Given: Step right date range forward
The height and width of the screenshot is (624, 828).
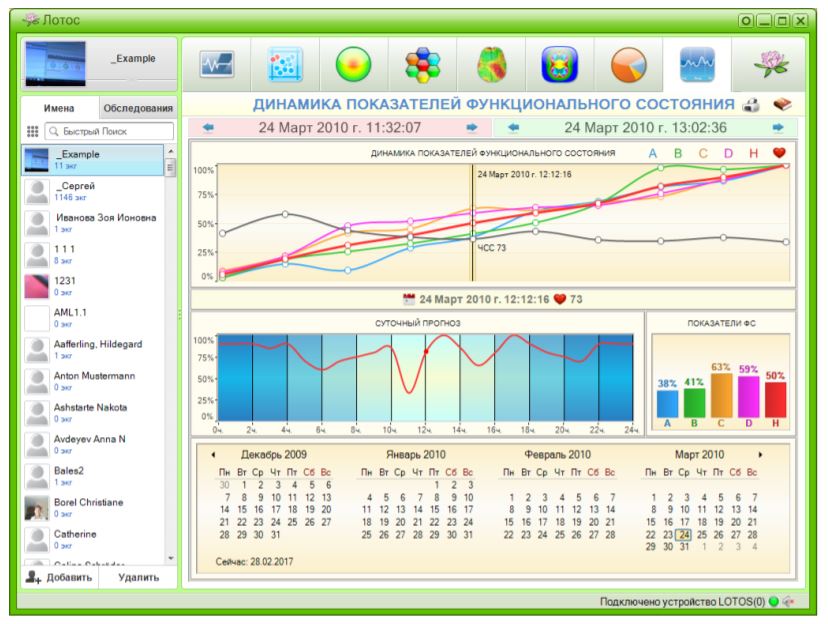Looking at the screenshot, I should click(776, 128).
